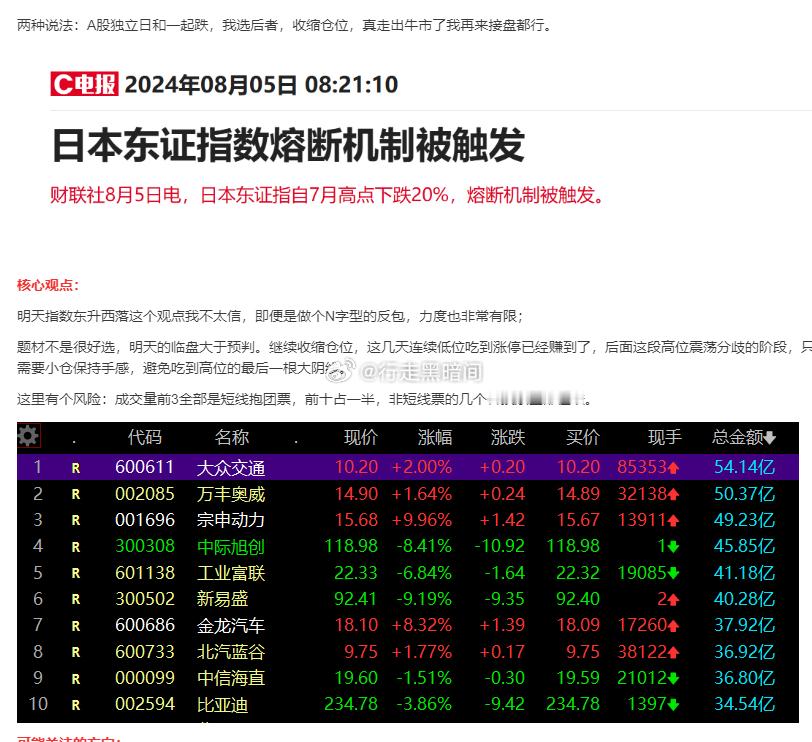Select stock name 新易盛
The height and width of the screenshot is (742, 812).
223,600
